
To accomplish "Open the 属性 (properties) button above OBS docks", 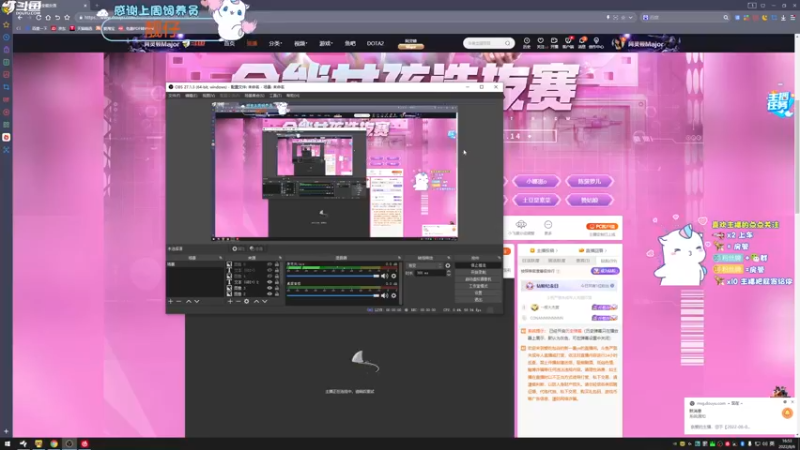I will tap(238, 248).
